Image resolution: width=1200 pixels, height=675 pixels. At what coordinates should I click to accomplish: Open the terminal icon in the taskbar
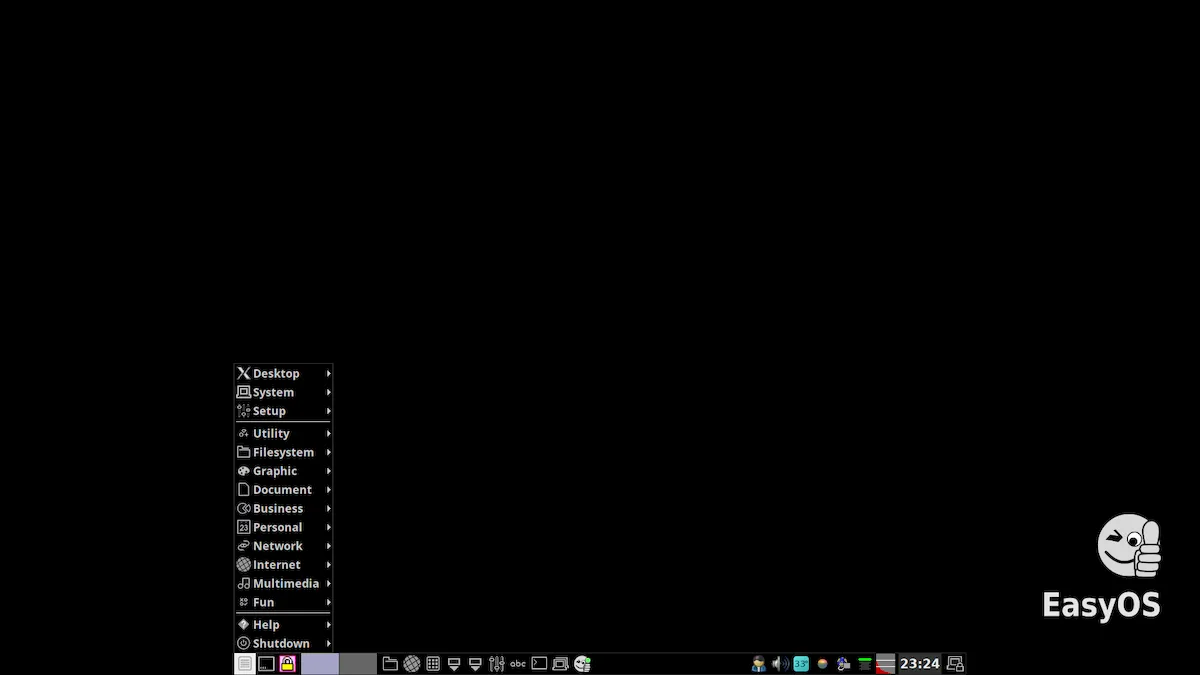(x=539, y=663)
